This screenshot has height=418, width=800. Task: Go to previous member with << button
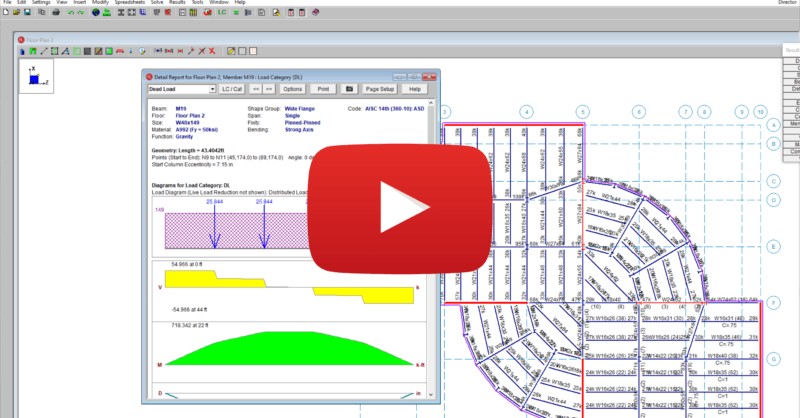pyautogui.click(x=255, y=89)
